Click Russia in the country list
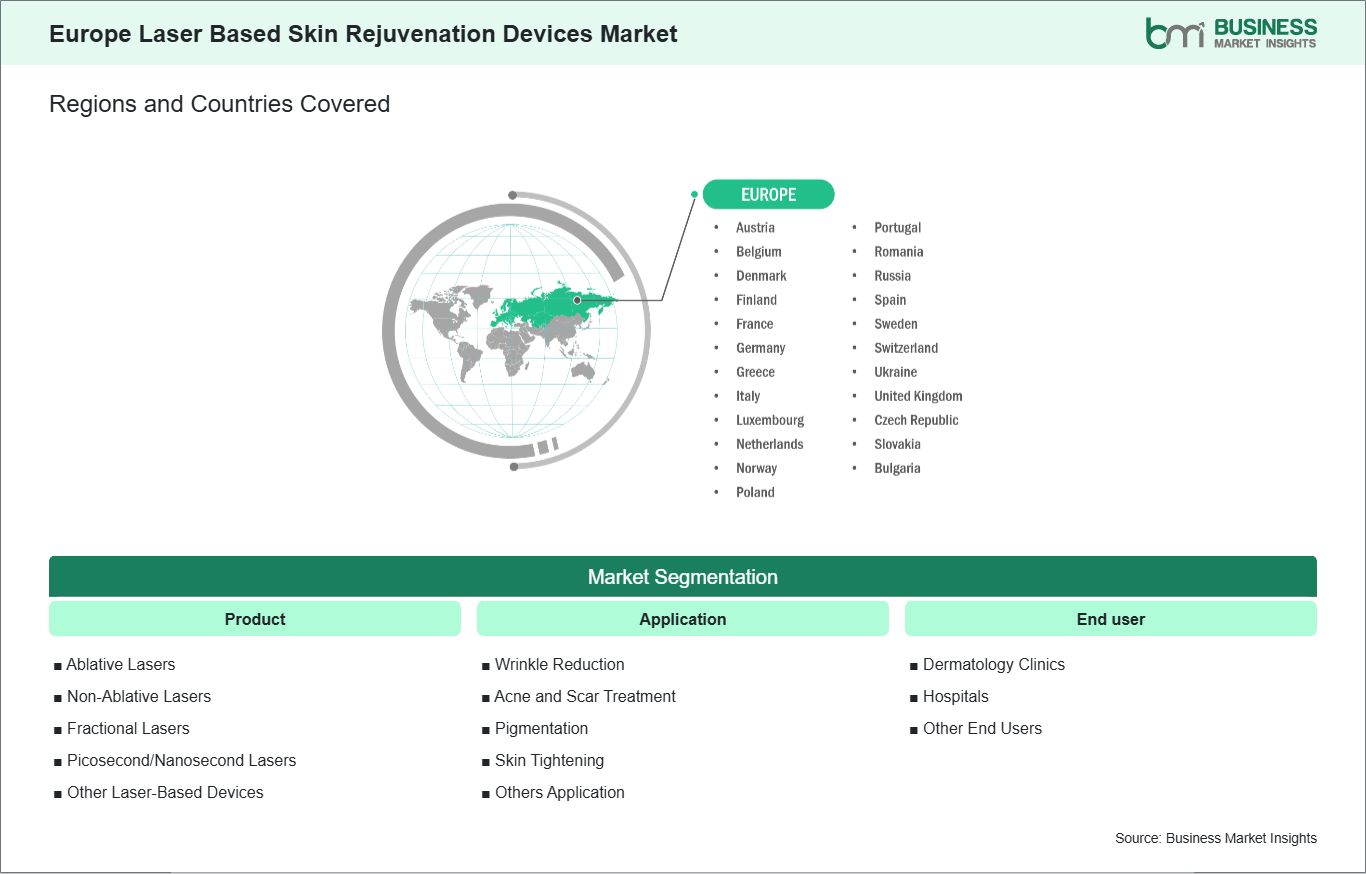 [x=892, y=276]
